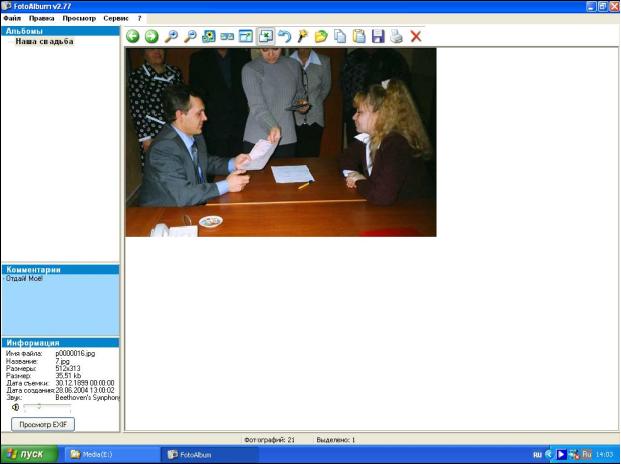Click the open folder icon
The height and width of the screenshot is (464, 621).
[321, 36]
